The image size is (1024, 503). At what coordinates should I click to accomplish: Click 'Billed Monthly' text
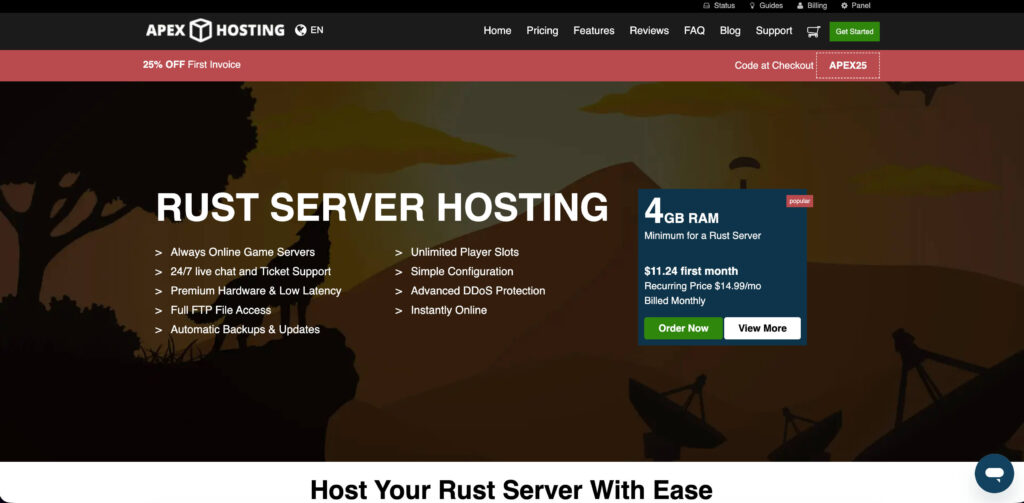tap(675, 301)
